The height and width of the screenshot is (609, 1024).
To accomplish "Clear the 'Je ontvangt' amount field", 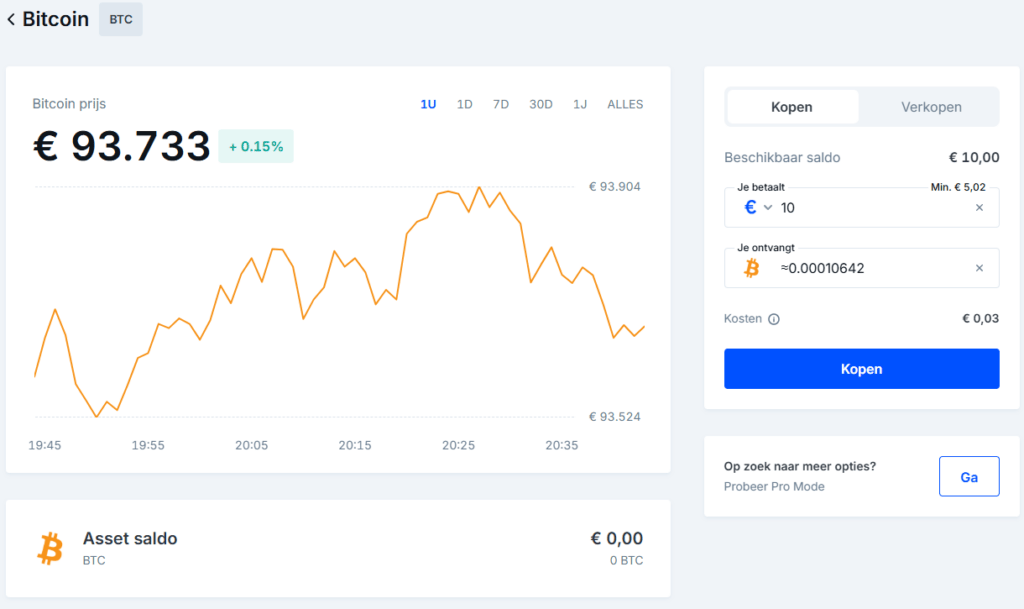I will [979, 268].
